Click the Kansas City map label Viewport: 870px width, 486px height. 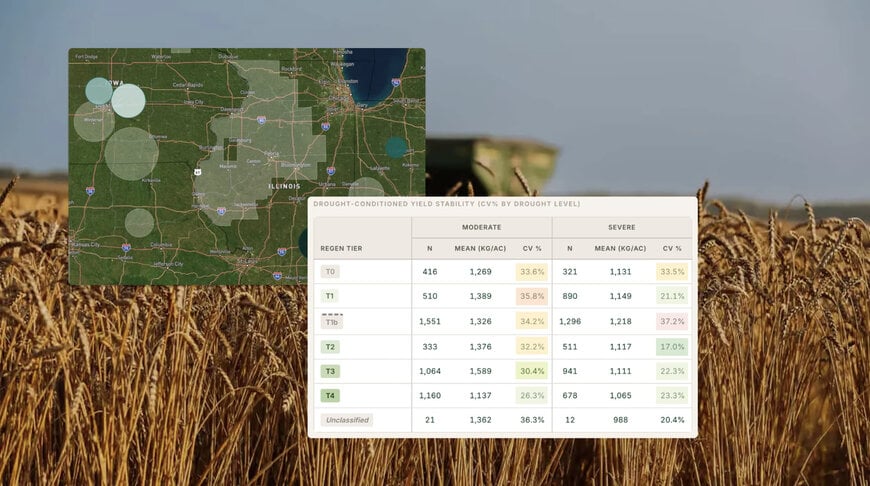(87, 245)
